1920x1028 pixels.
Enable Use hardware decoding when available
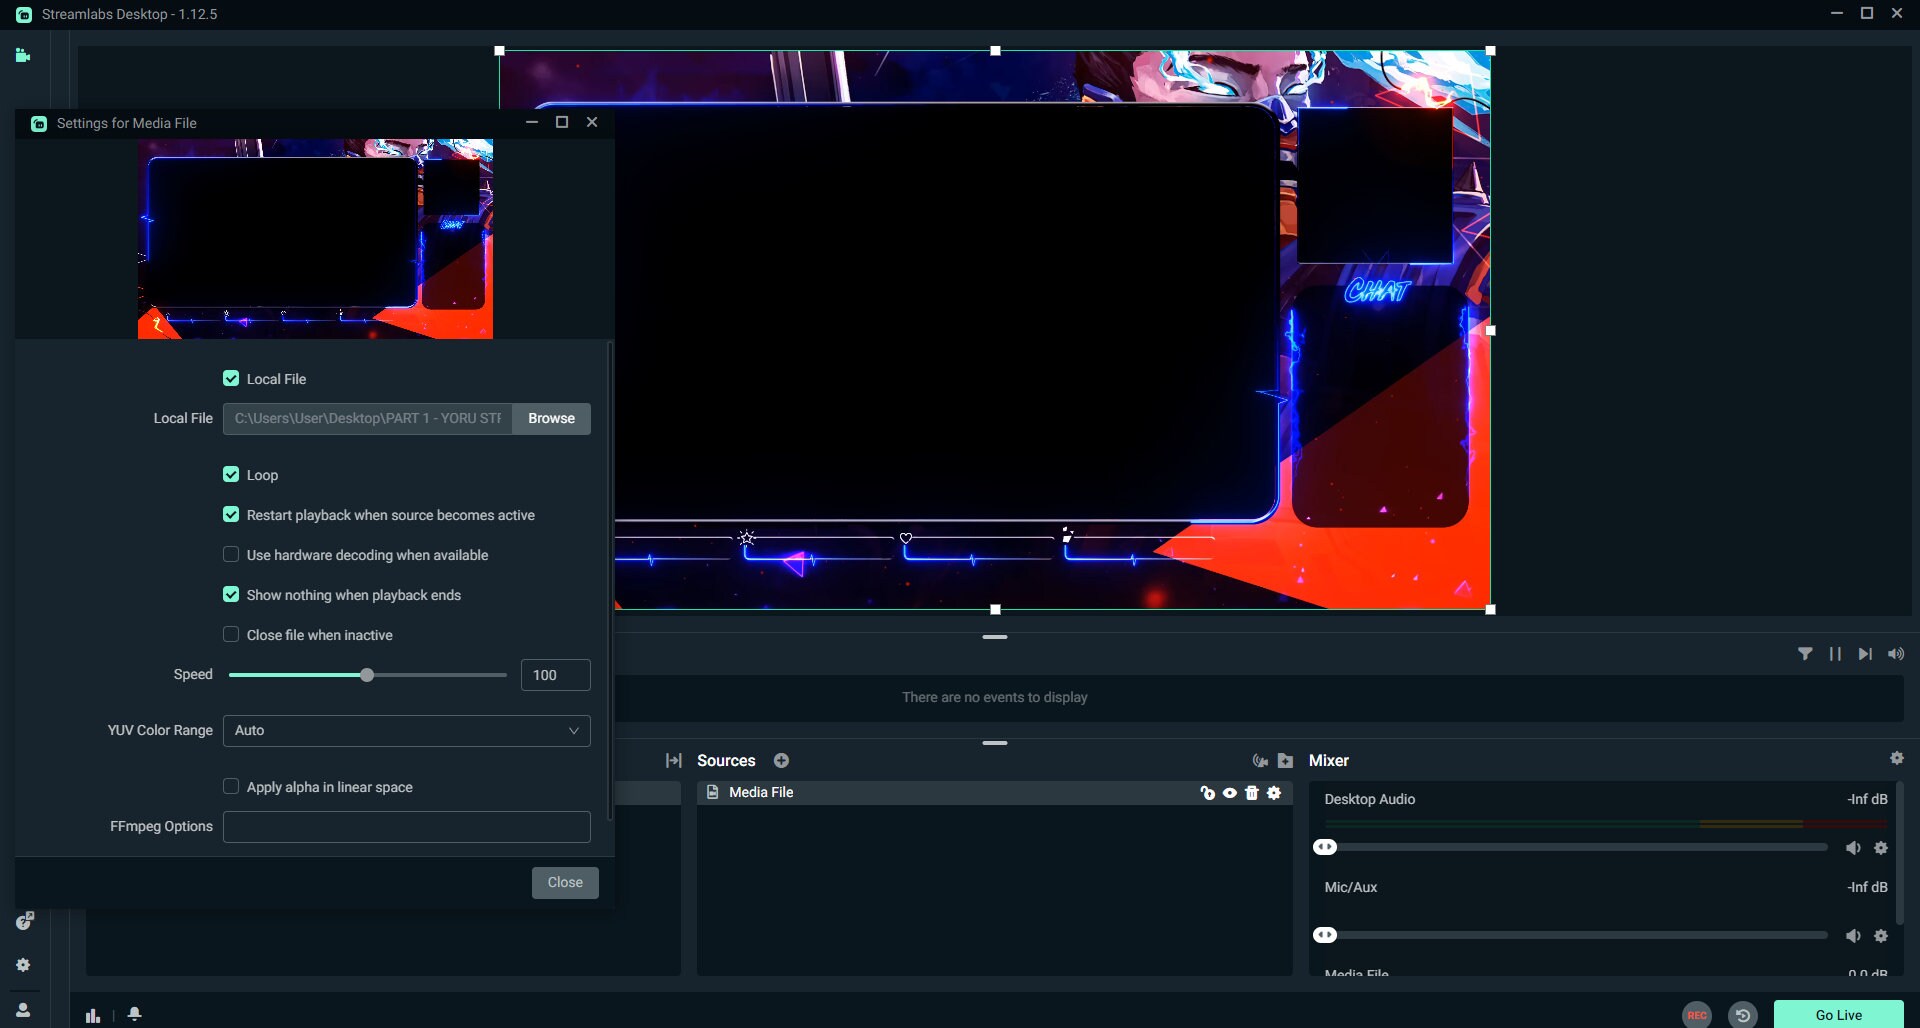[x=231, y=554]
